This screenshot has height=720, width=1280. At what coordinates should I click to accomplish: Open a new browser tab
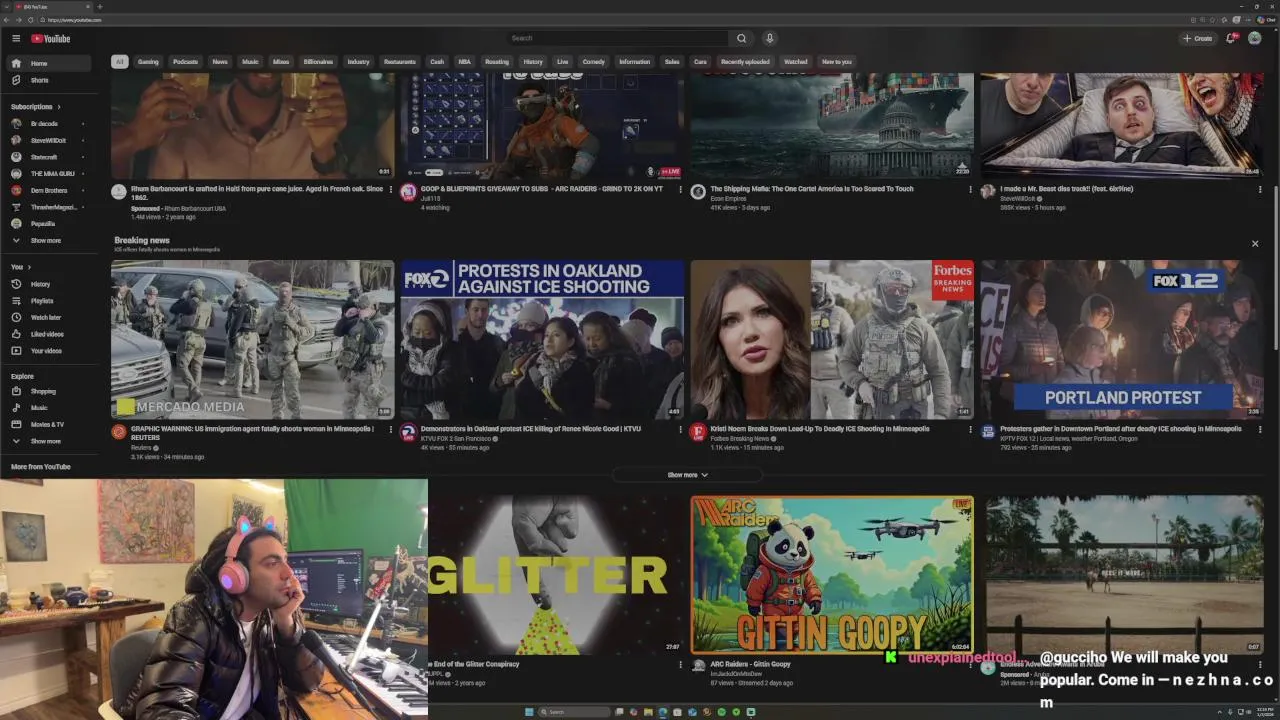99,7
